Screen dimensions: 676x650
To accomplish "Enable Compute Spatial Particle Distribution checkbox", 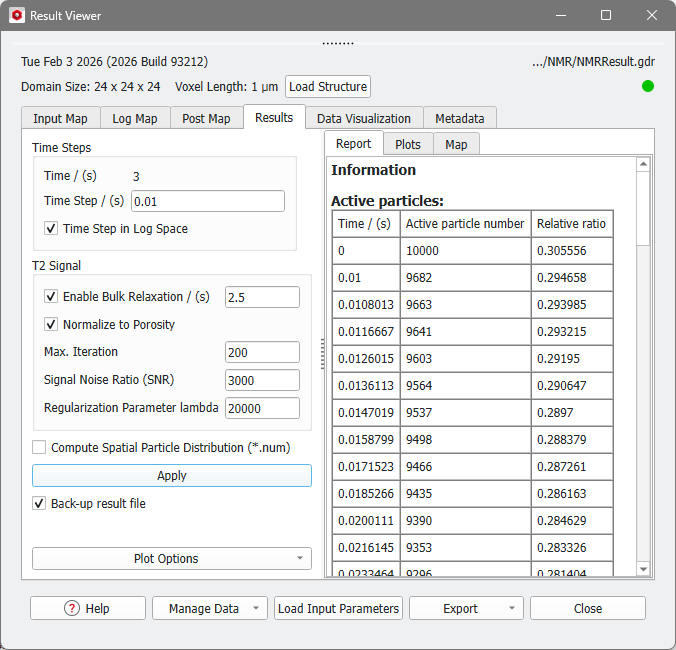I will coord(40,448).
